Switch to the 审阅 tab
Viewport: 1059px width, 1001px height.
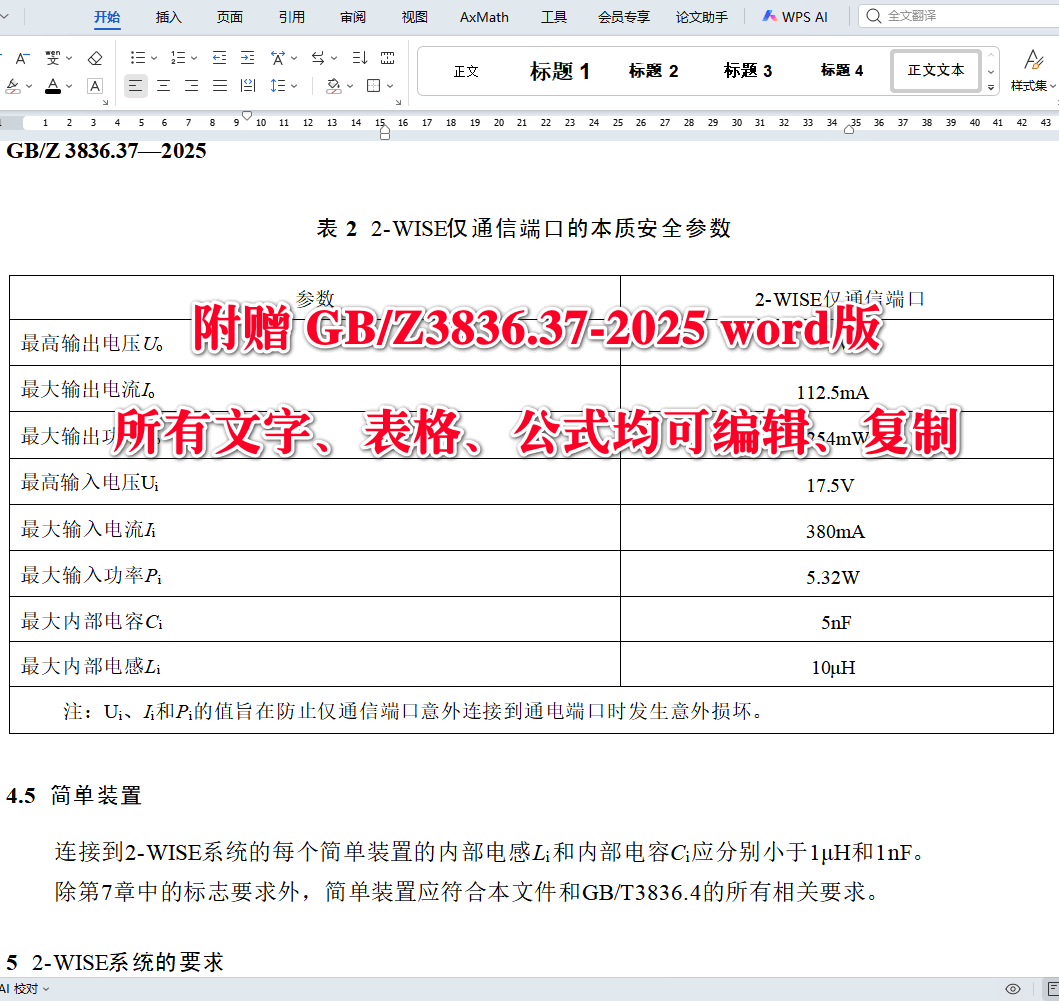pos(353,17)
